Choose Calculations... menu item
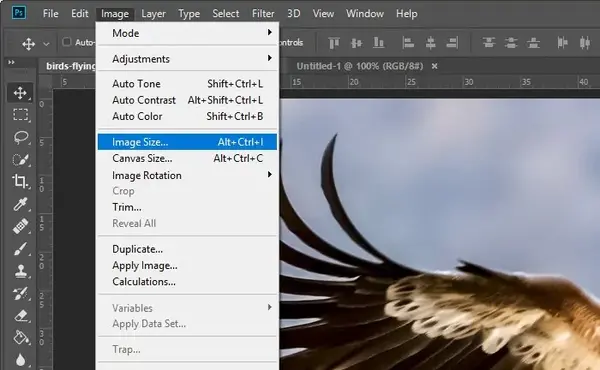The image size is (600, 370). (188, 282)
